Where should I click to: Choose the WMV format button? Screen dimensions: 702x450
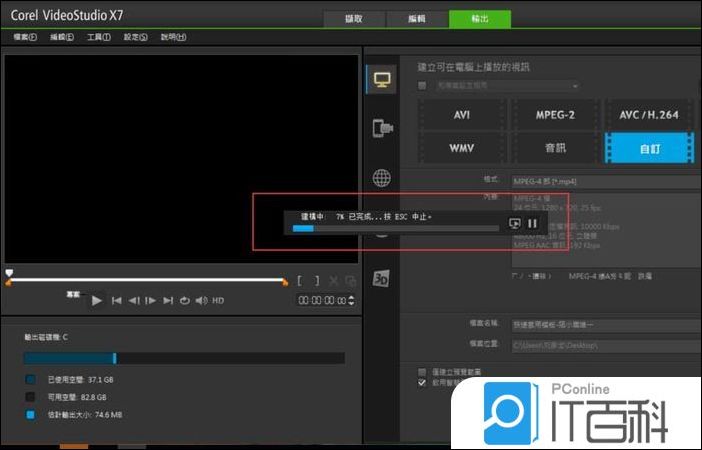pos(461,148)
